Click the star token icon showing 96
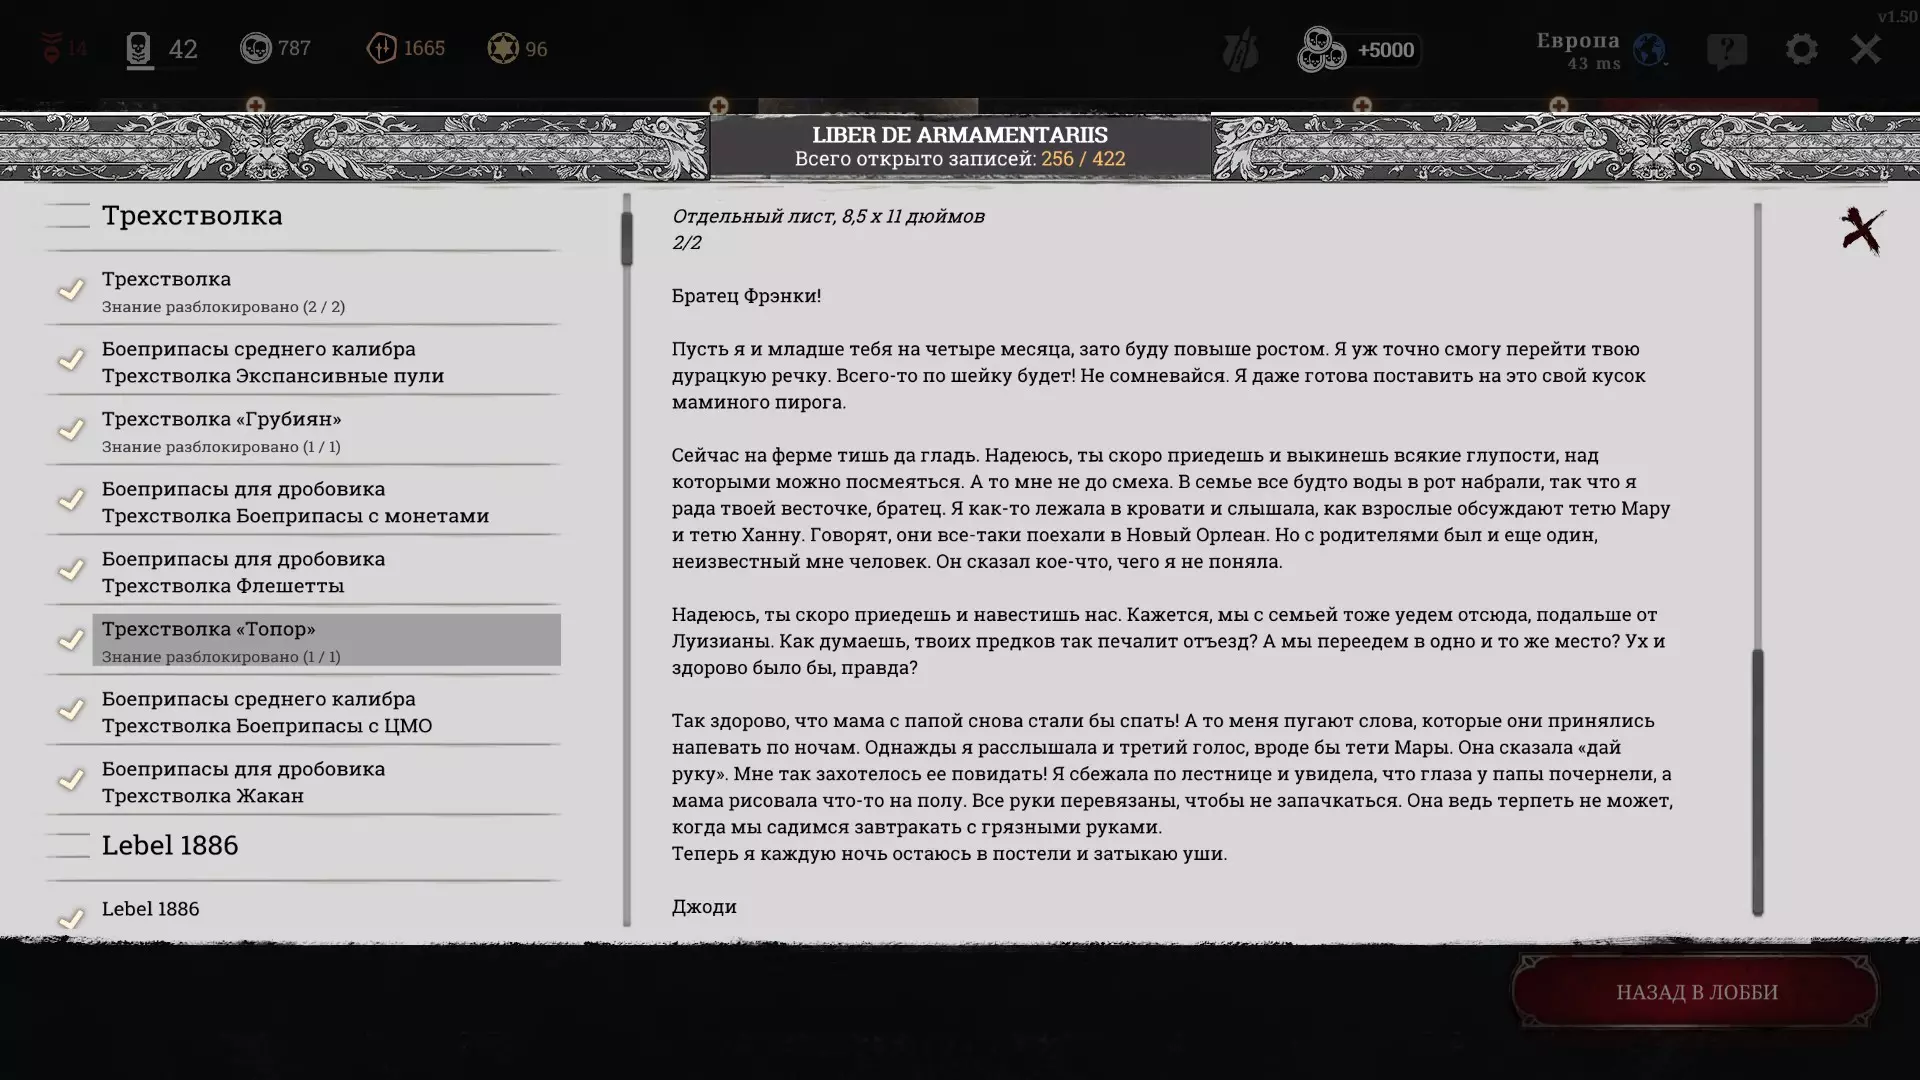1920x1080 pixels. (502, 48)
